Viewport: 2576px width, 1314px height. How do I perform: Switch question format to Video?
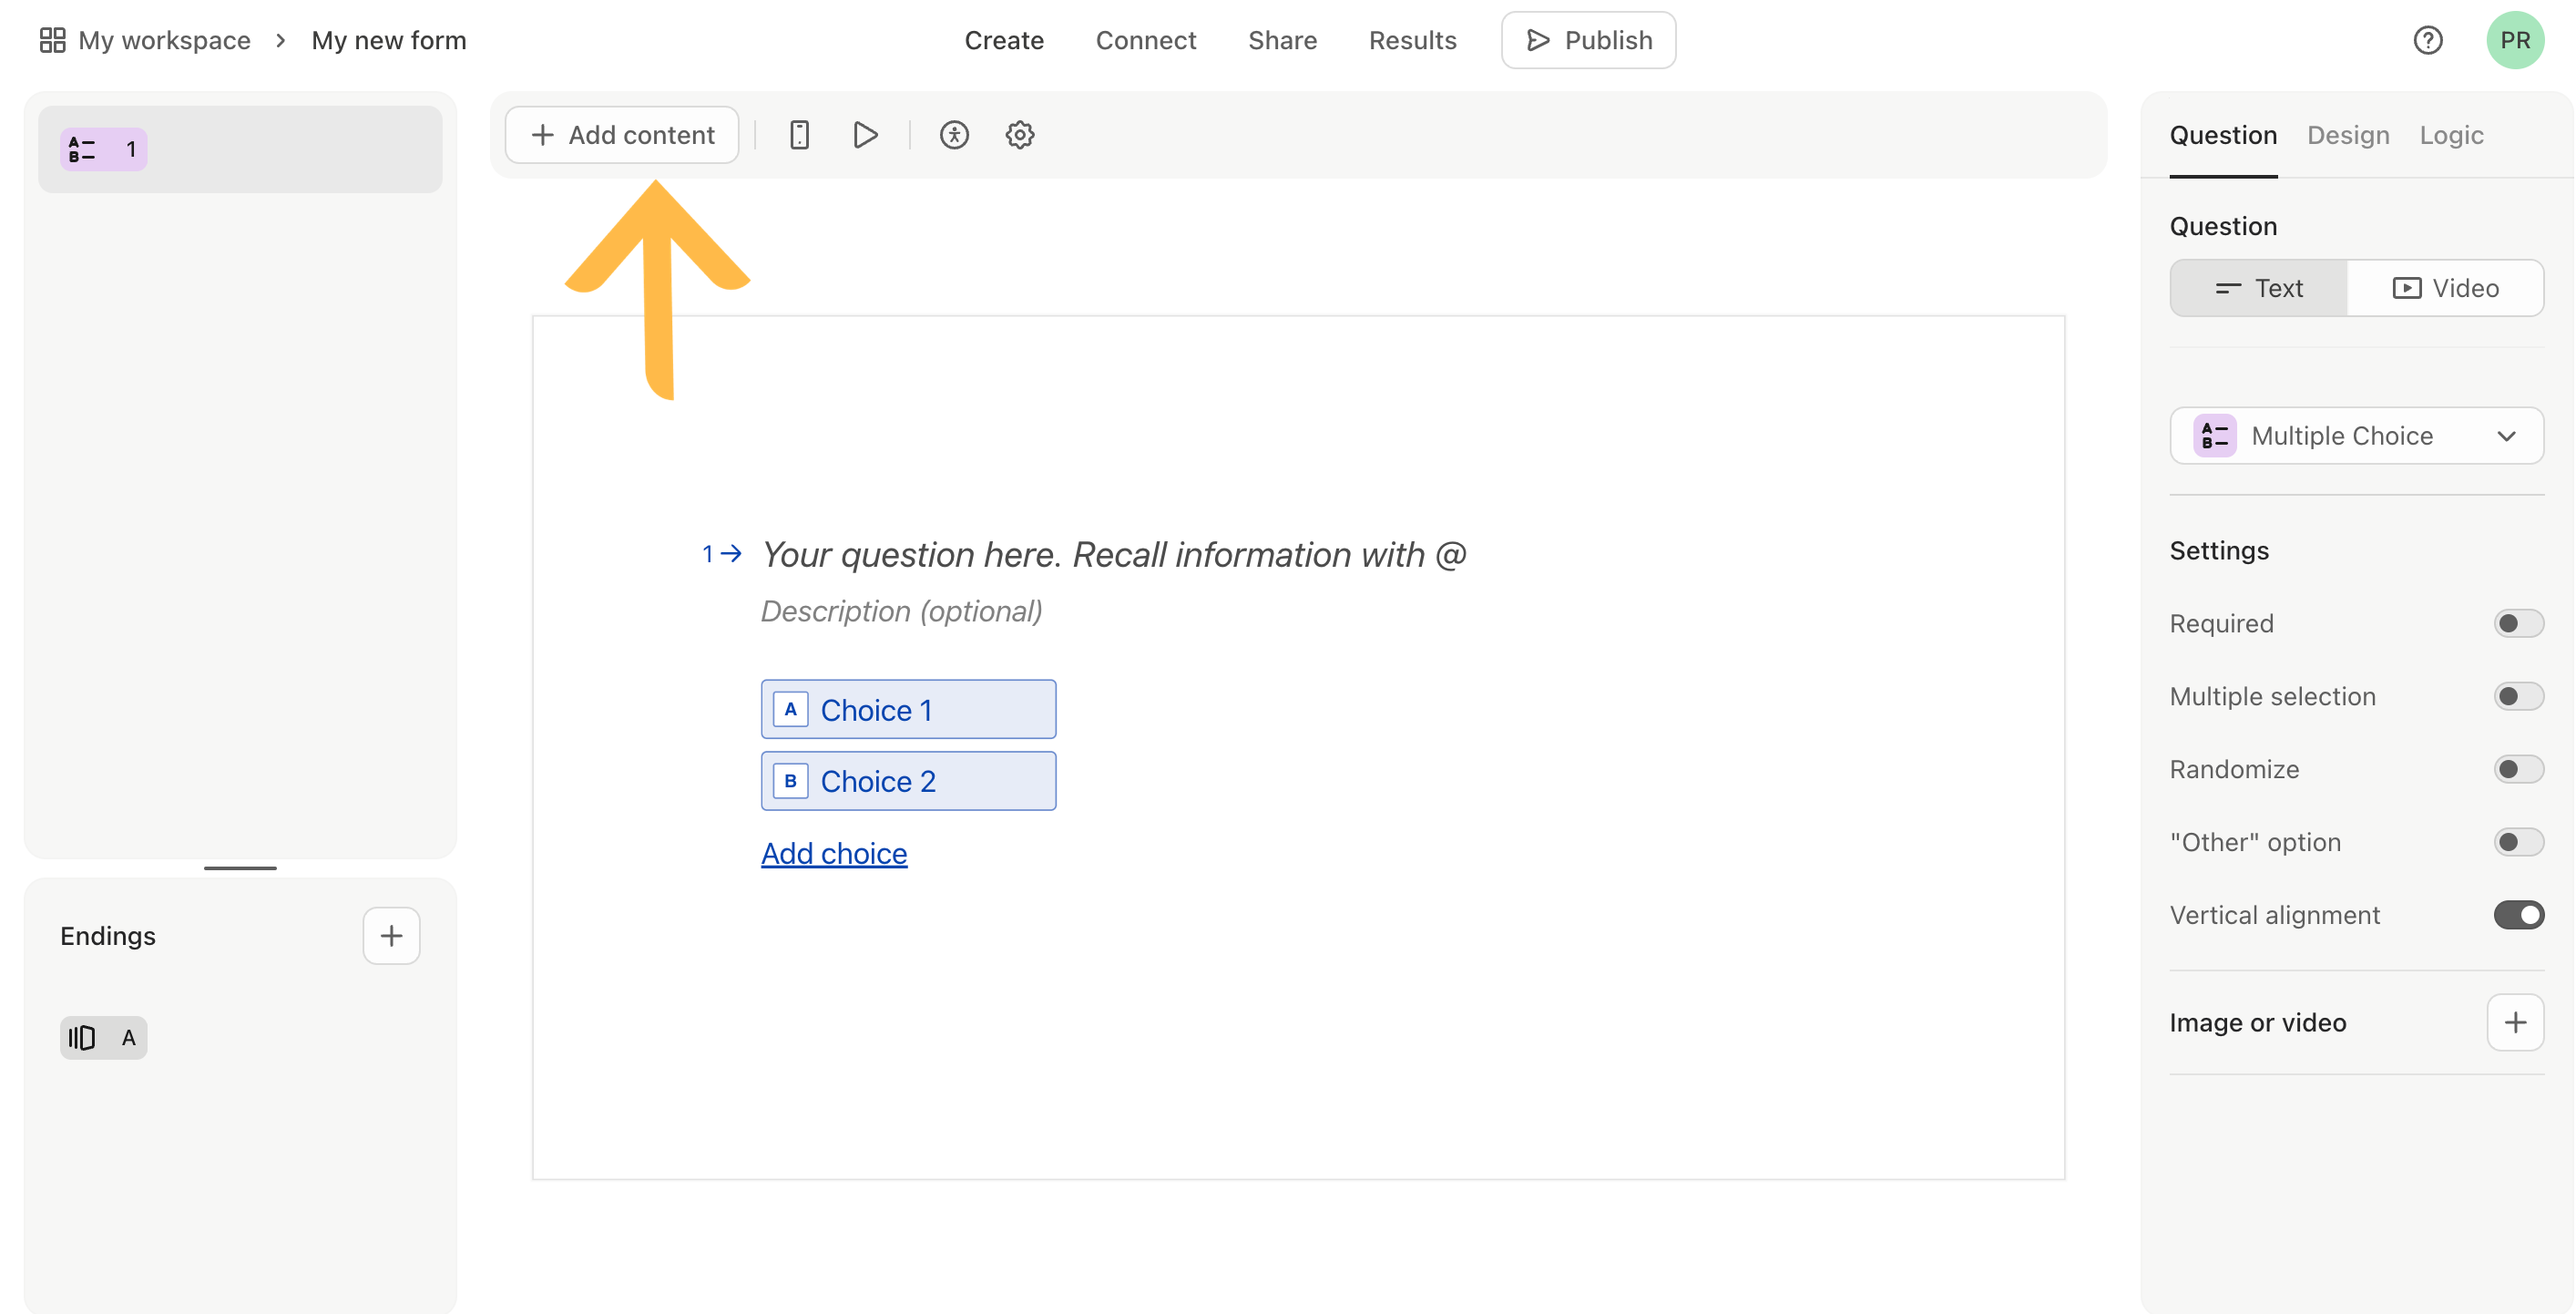2444,288
